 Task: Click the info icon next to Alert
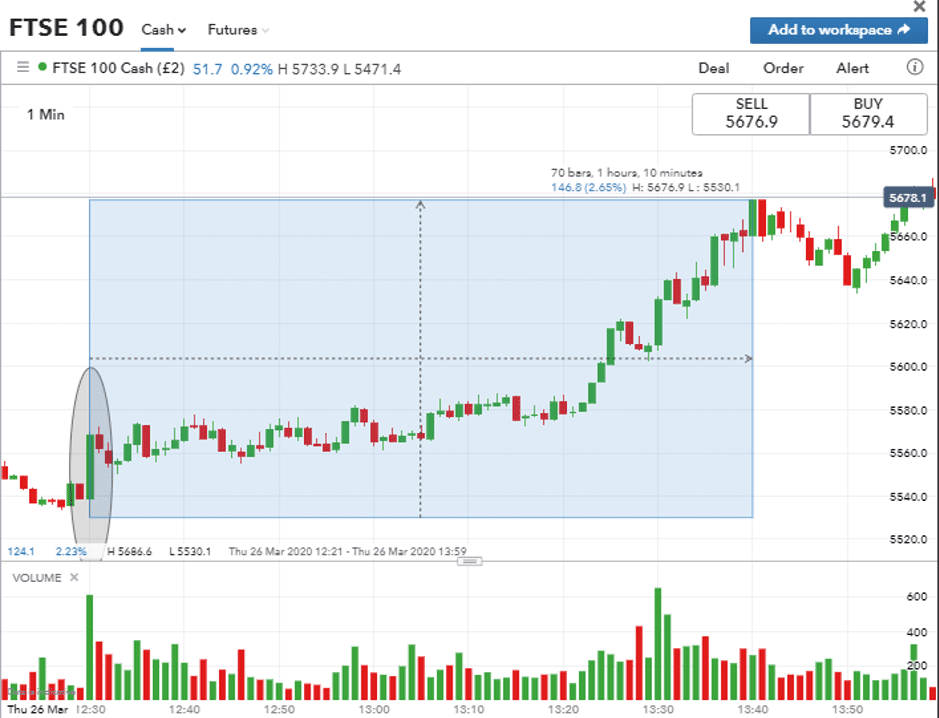(x=914, y=68)
